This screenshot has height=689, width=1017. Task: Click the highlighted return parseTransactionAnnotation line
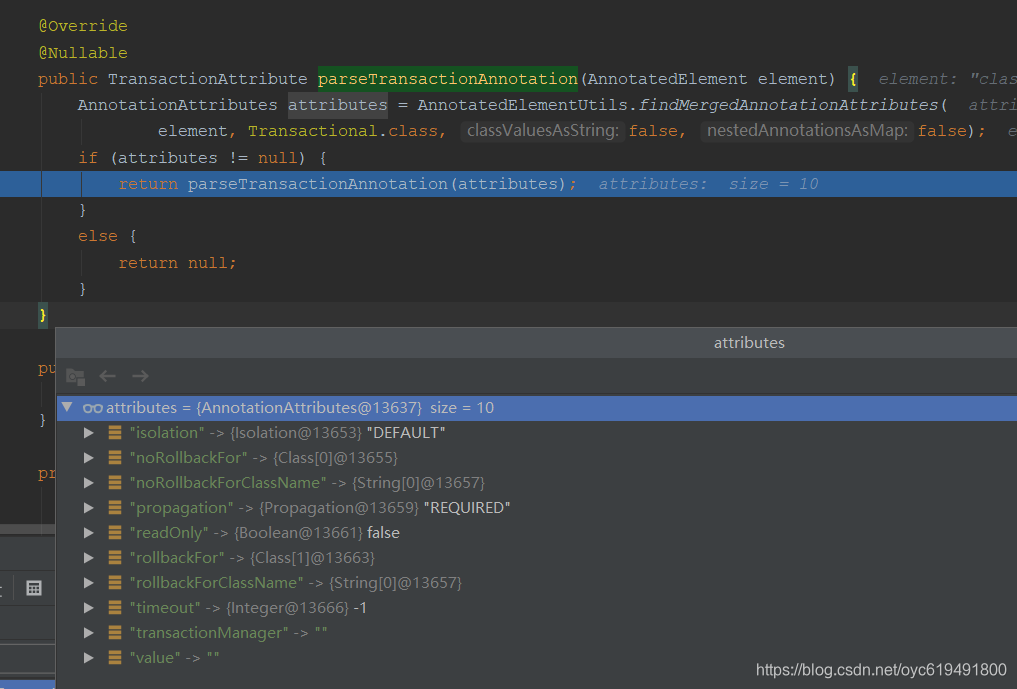click(508, 184)
